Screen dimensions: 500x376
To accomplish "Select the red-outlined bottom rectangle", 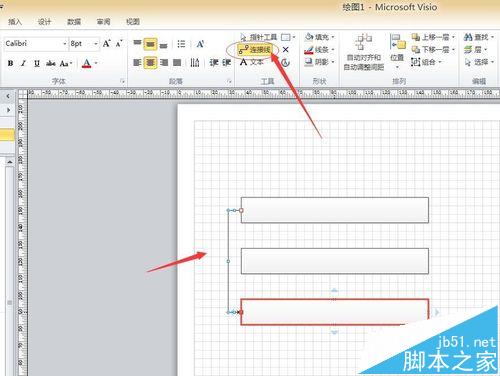I will point(335,312).
